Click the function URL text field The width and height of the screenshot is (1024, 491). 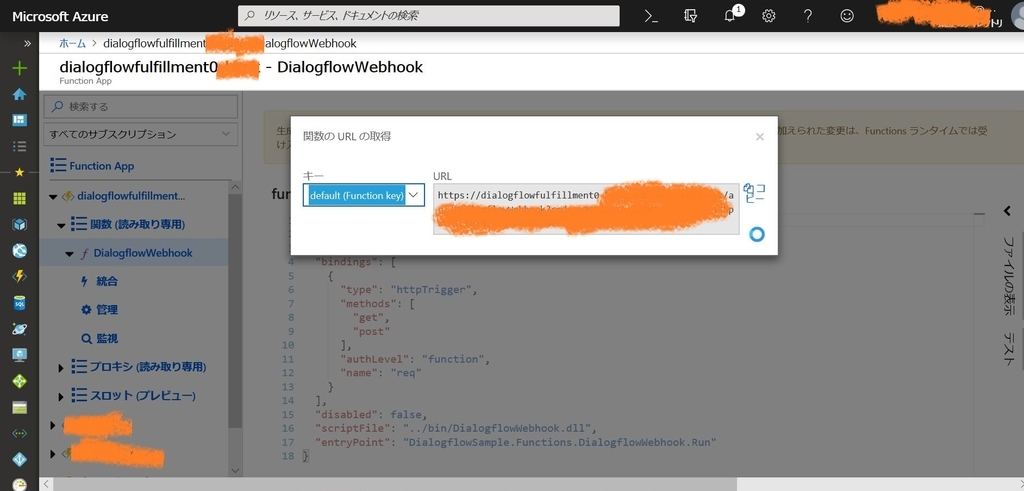[x=586, y=208]
